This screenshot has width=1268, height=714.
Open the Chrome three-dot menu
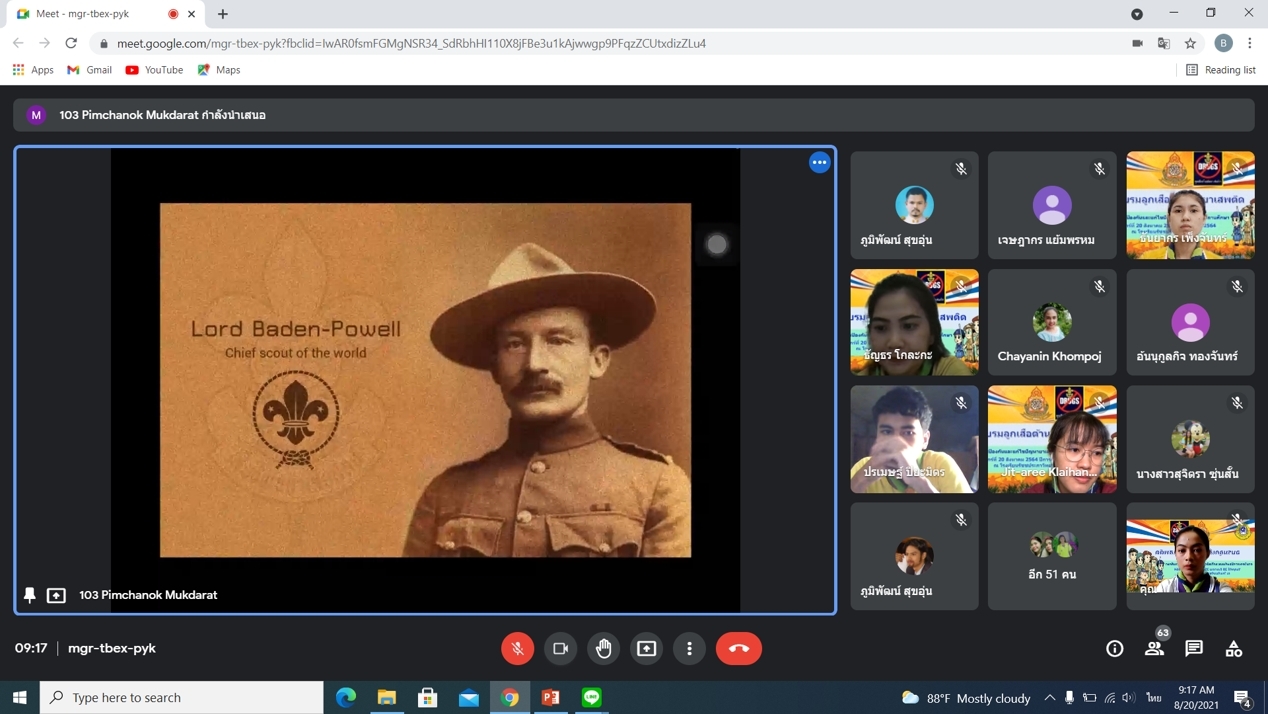pyautogui.click(x=1250, y=43)
